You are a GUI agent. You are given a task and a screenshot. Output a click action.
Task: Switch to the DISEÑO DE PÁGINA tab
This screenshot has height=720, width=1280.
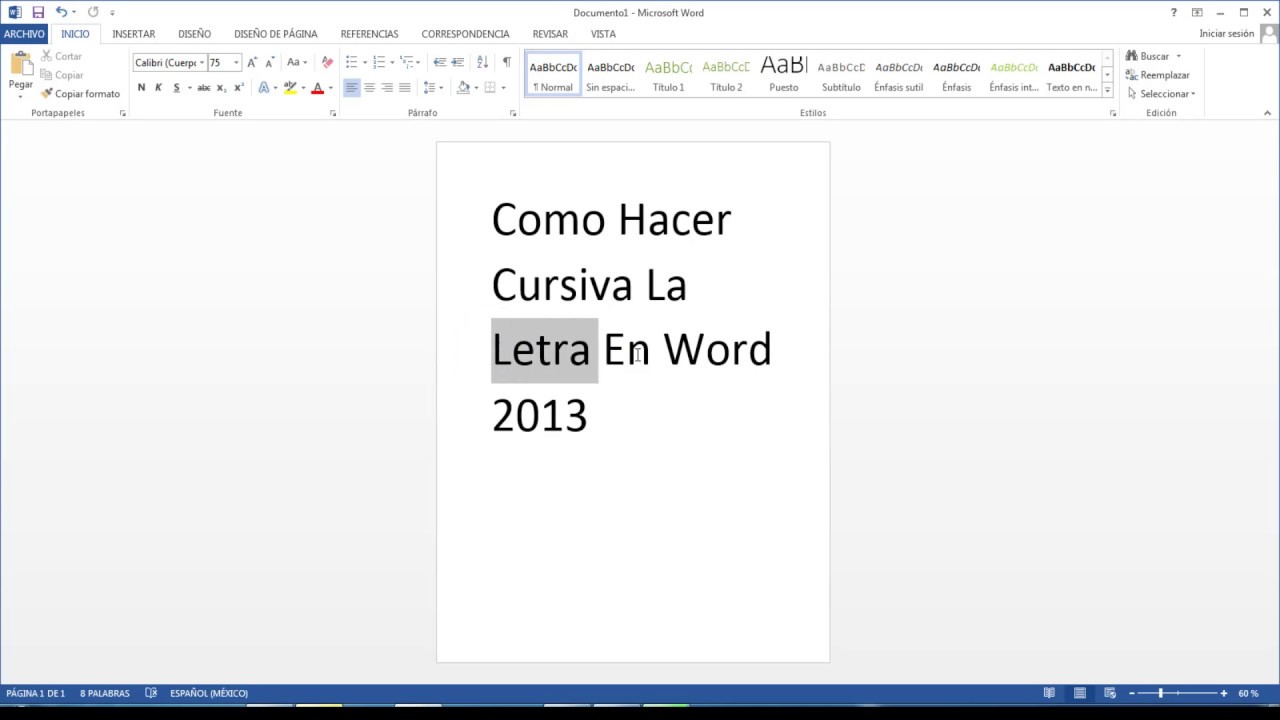(x=276, y=34)
